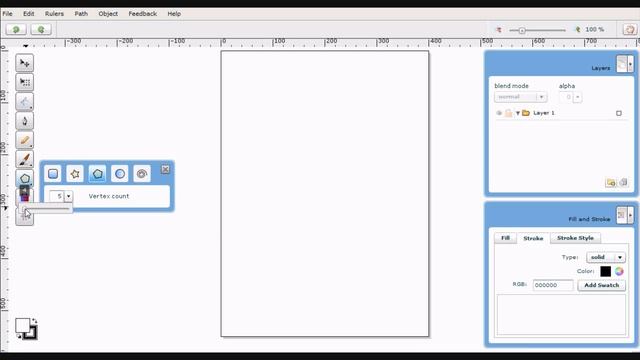Choose the rectangle shape in the shape popup
This screenshot has width=640, height=360.
53,174
